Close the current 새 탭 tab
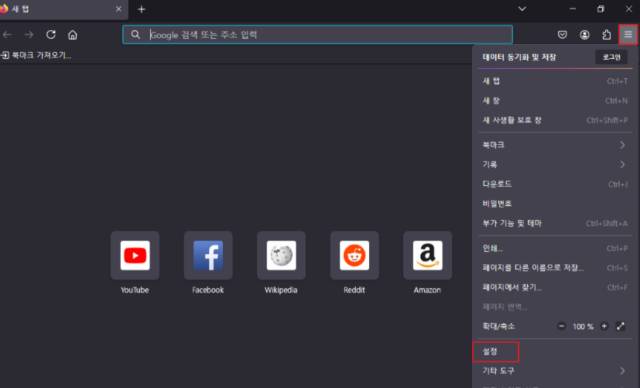640x388 pixels. click(118, 9)
